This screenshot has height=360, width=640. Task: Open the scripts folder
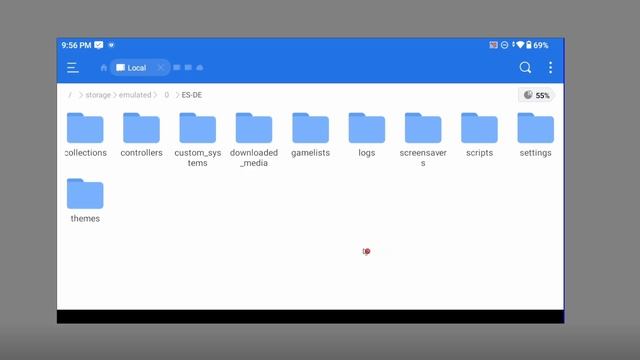click(x=479, y=135)
